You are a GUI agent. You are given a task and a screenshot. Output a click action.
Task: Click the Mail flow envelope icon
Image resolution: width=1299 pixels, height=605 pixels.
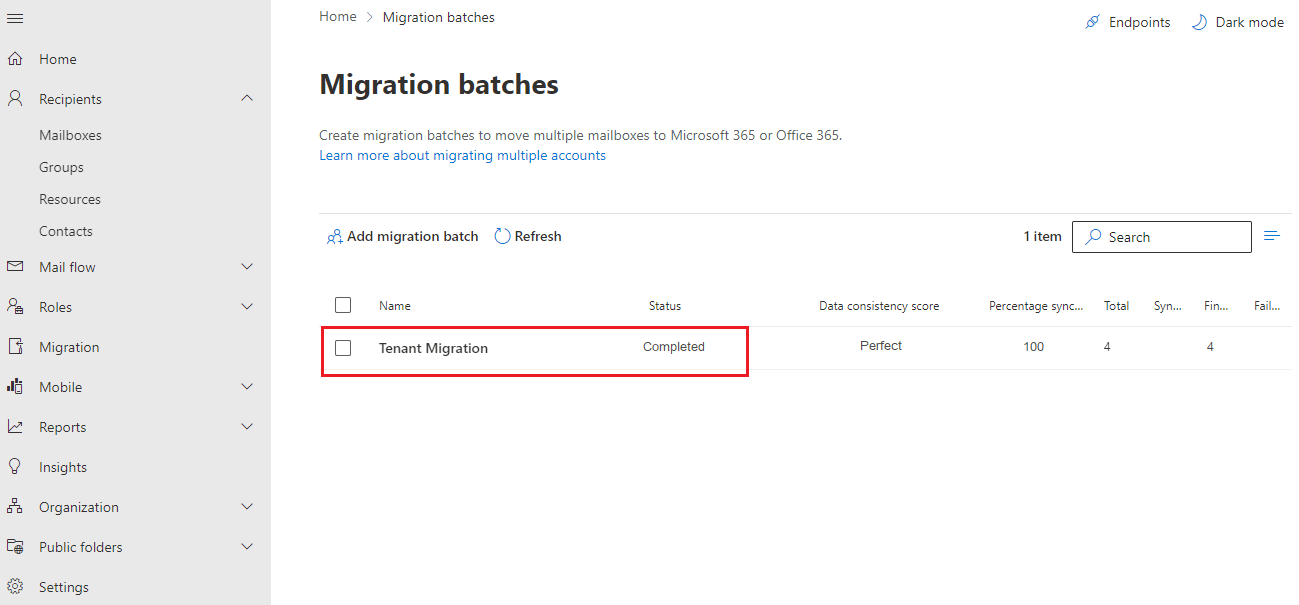click(x=15, y=267)
